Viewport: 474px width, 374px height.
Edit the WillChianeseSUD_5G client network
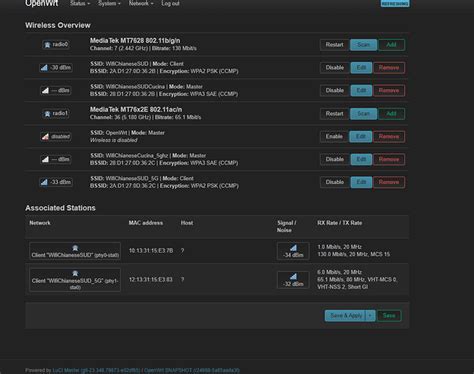pos(361,182)
